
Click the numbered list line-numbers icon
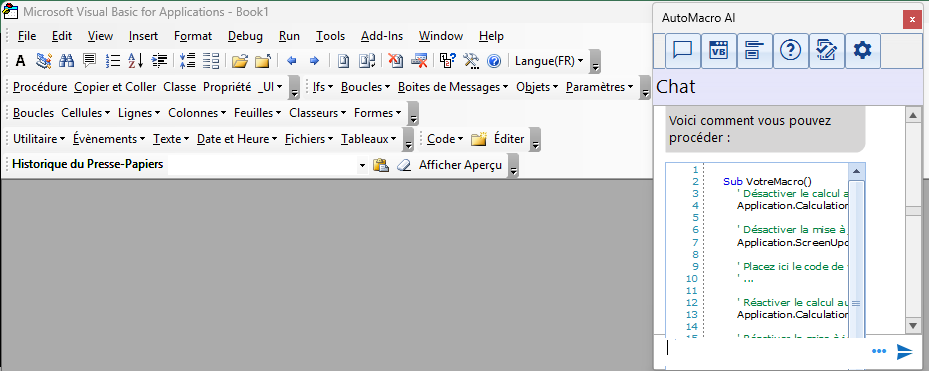coord(113,60)
